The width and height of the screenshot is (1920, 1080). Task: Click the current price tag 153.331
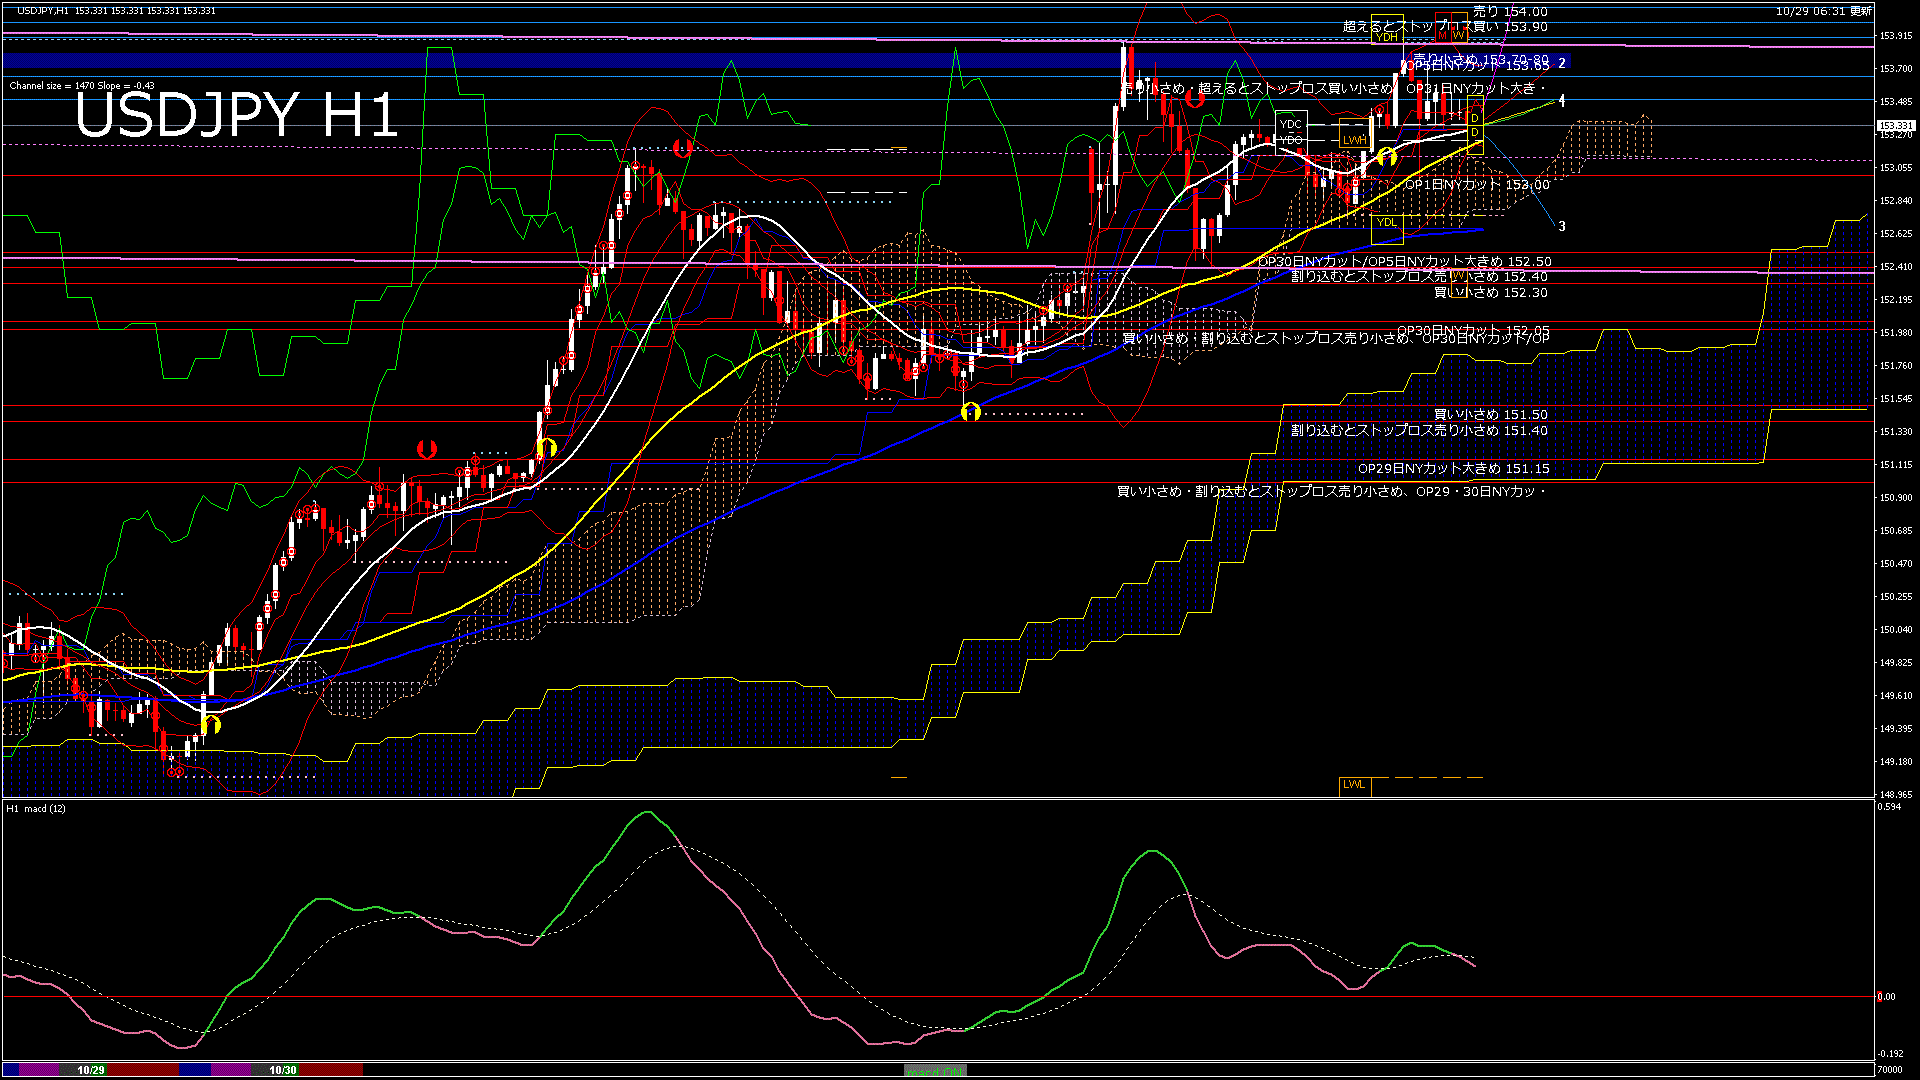click(x=1896, y=126)
